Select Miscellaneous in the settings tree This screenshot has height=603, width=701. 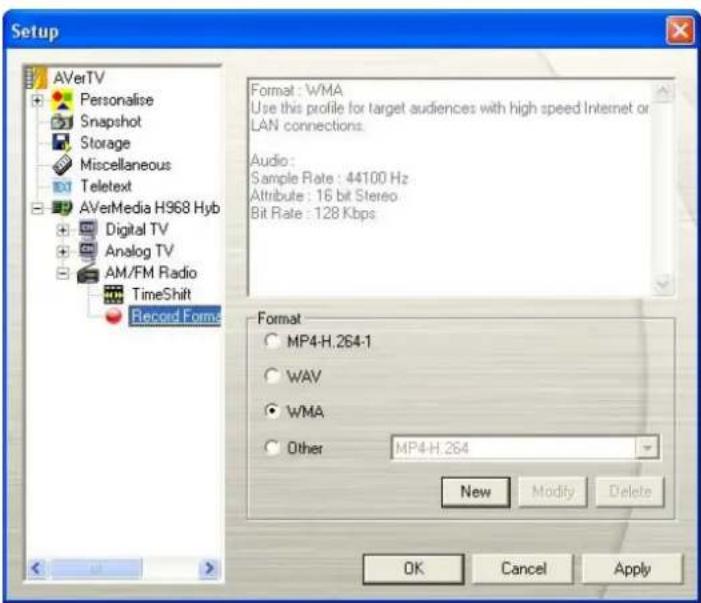[126, 165]
